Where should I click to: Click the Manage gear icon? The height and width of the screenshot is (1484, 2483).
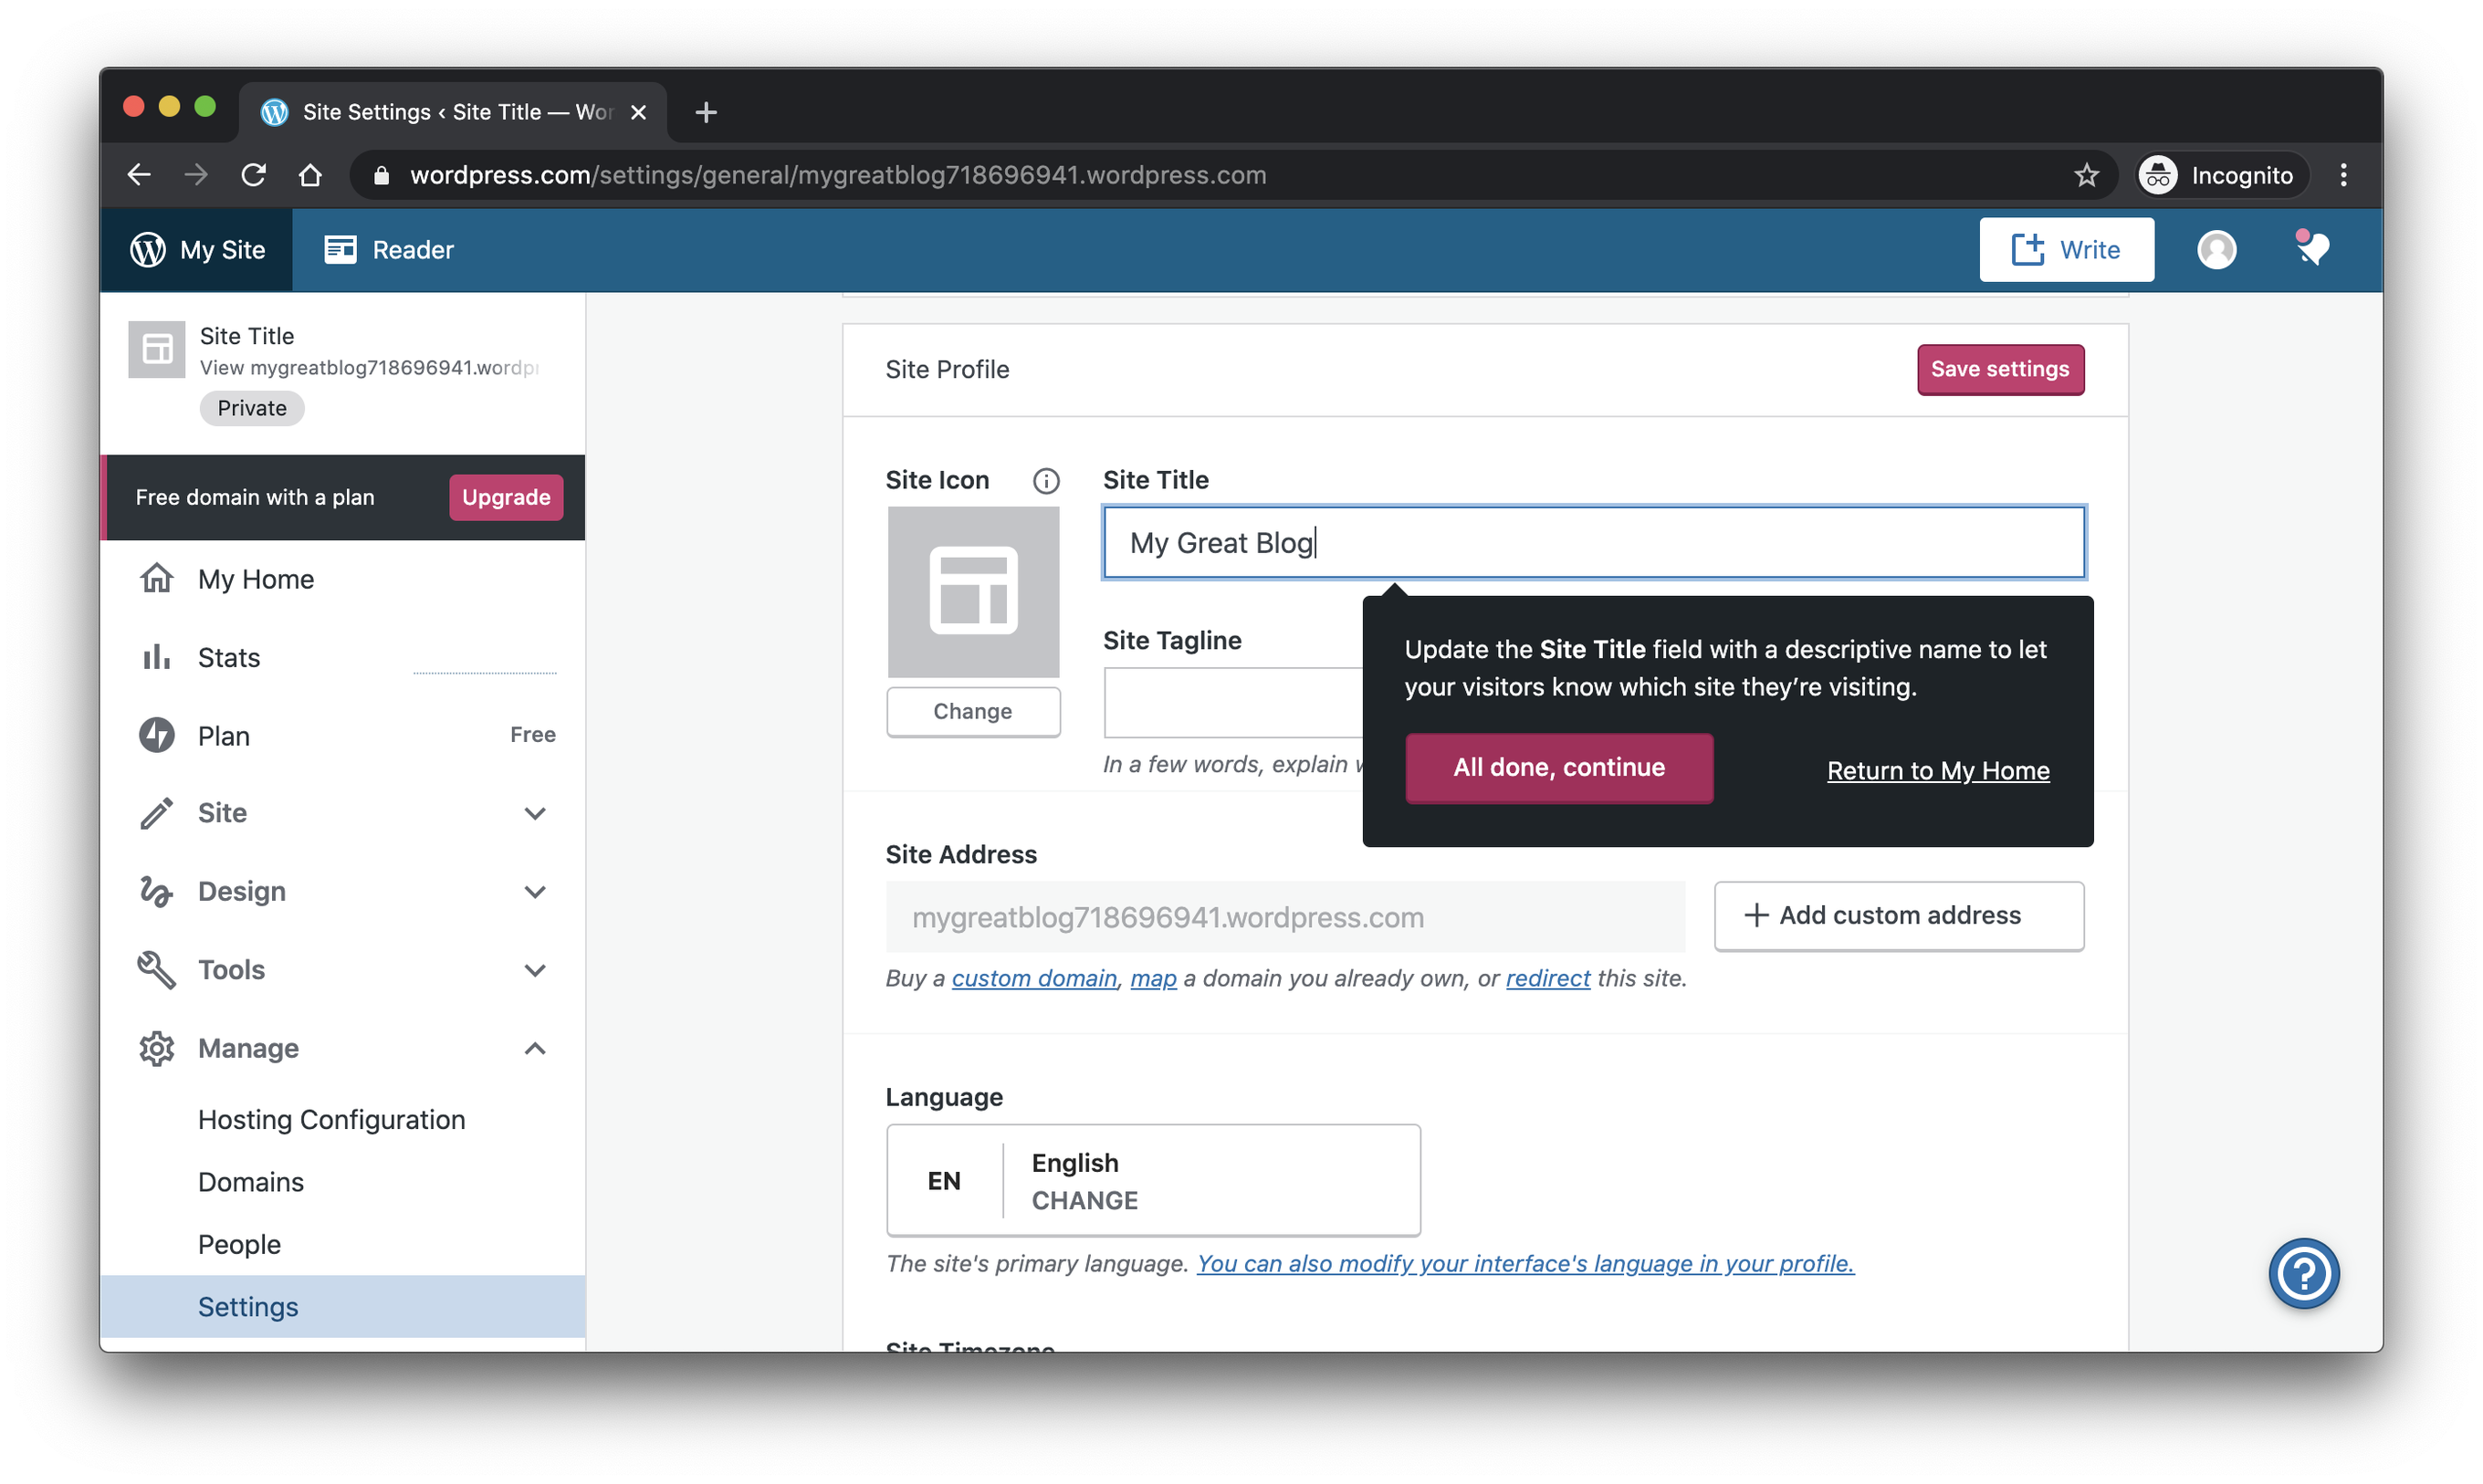point(156,1048)
